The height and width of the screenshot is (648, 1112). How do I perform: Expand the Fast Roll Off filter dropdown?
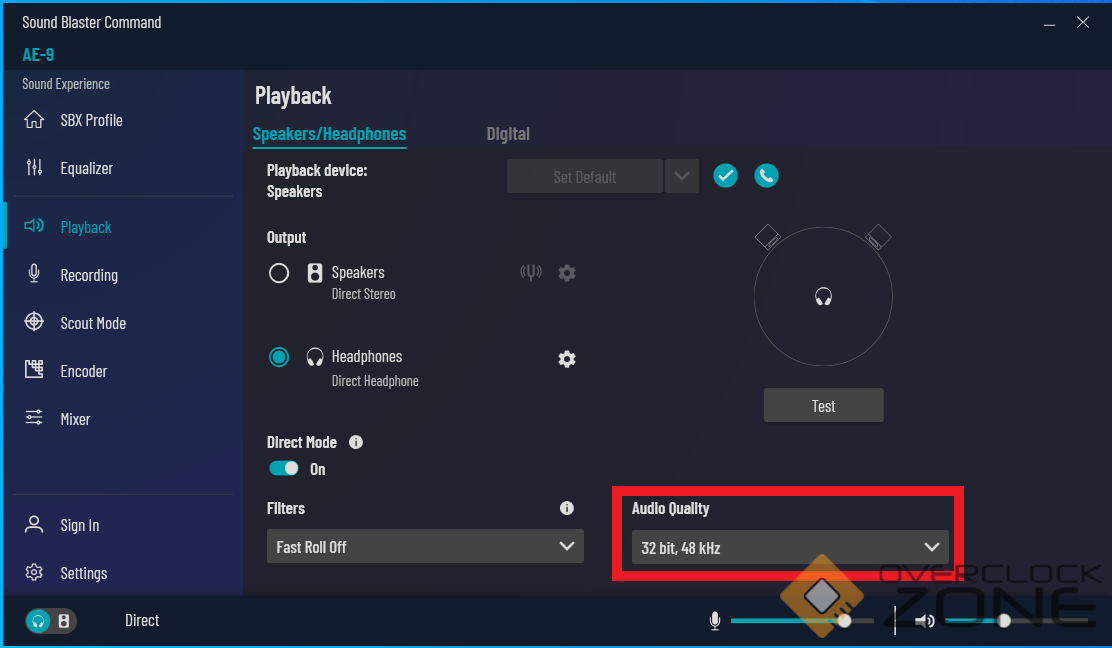pyautogui.click(x=425, y=547)
